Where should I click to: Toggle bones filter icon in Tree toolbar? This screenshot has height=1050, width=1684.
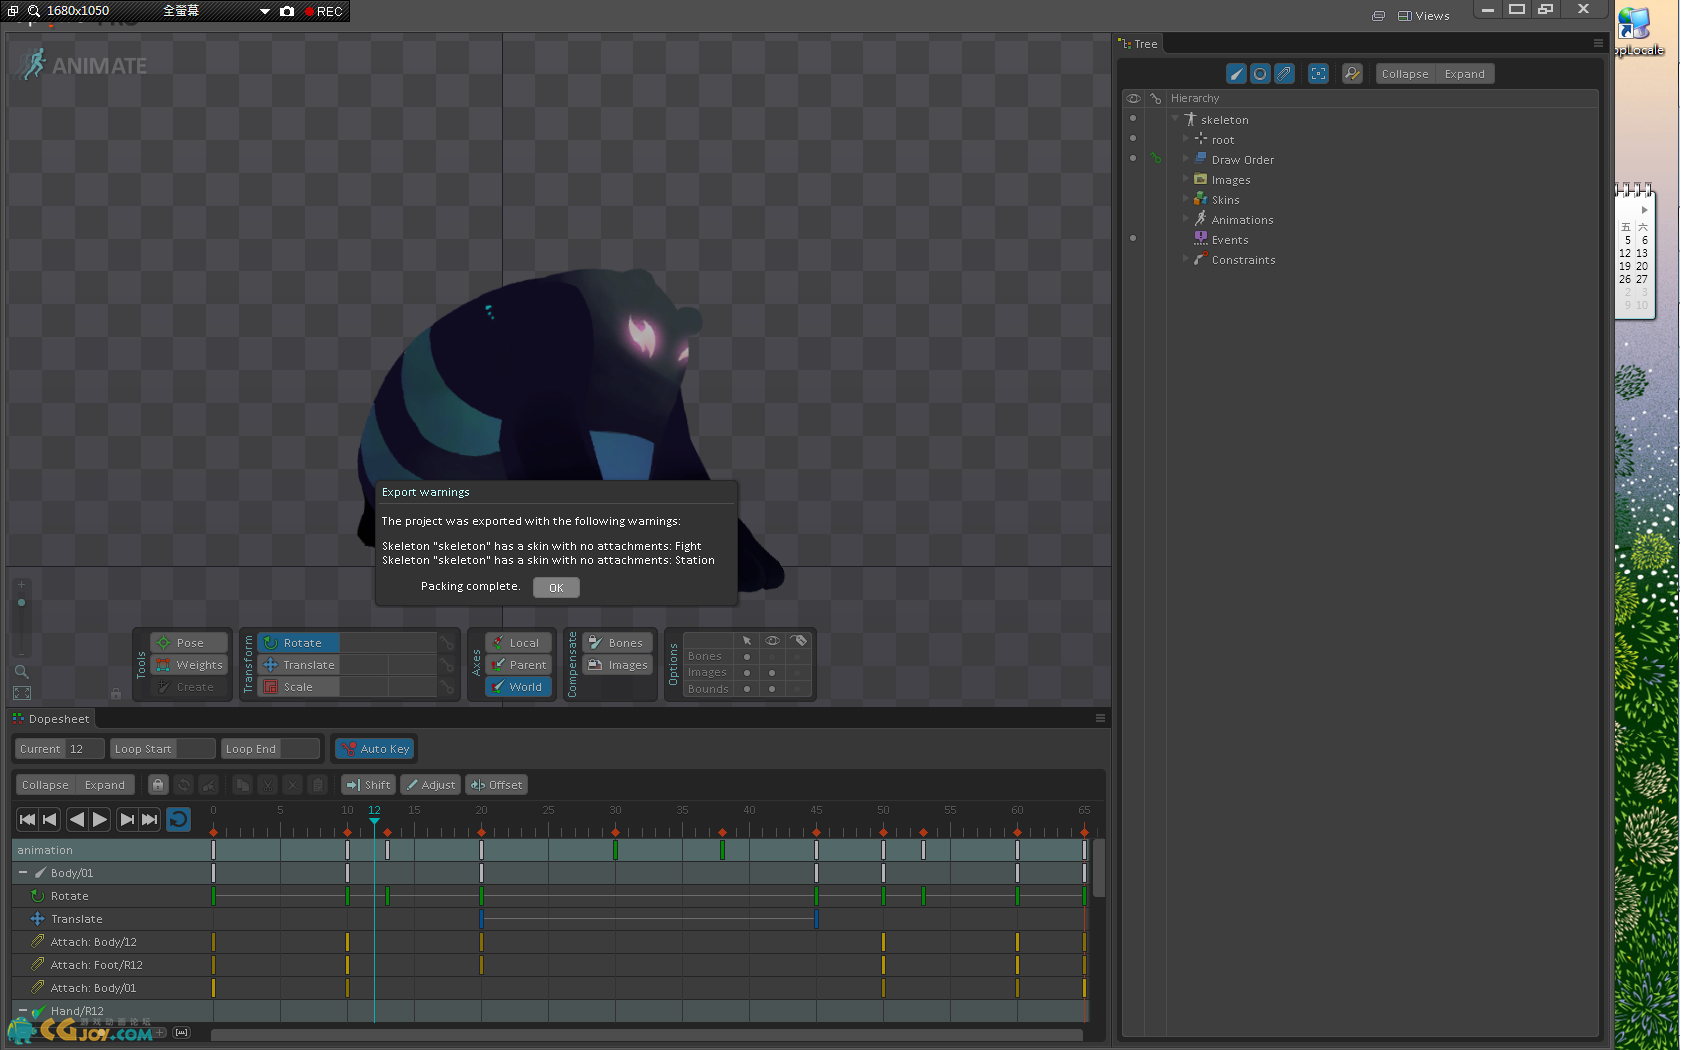[1236, 74]
